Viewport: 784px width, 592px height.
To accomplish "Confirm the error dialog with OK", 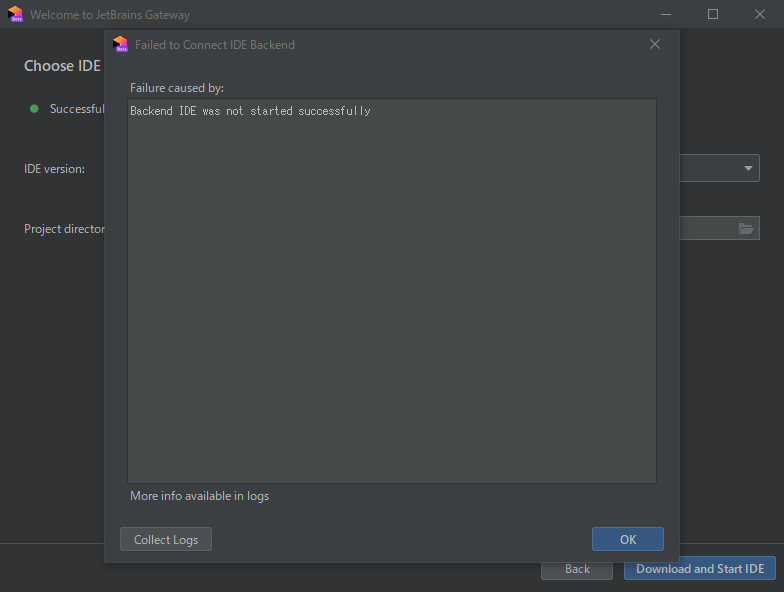I will click(628, 539).
